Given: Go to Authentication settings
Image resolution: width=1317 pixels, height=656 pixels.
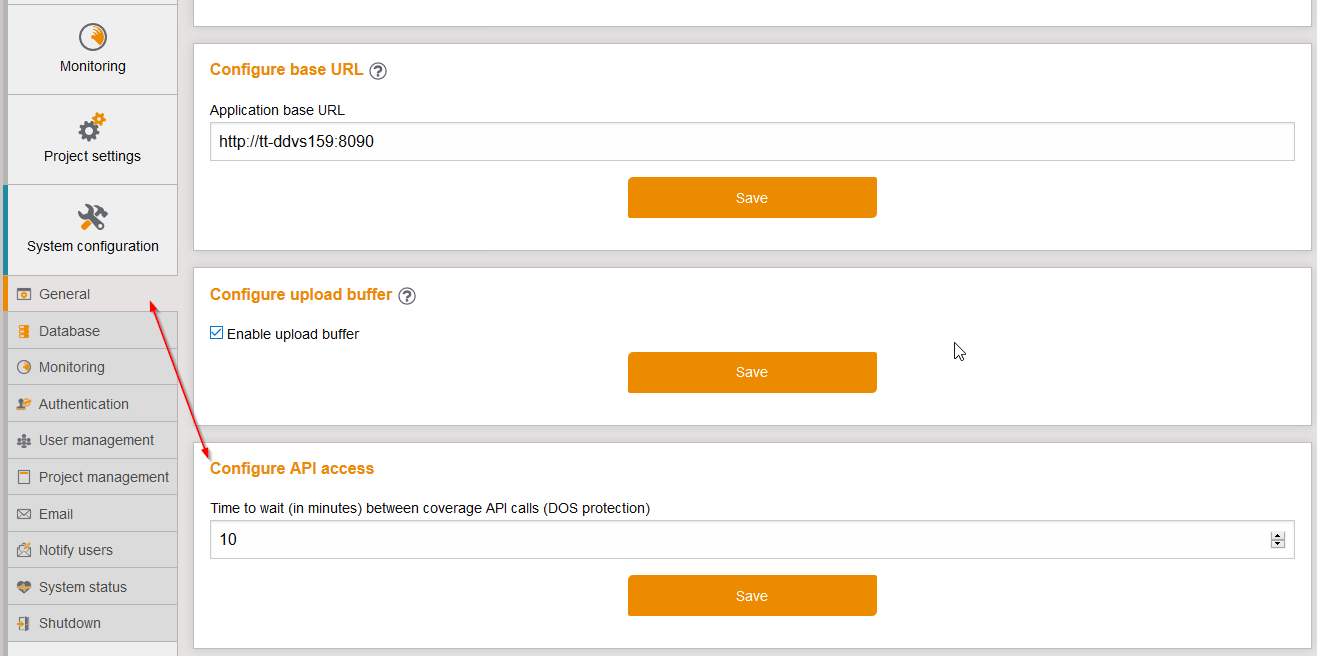Looking at the screenshot, I should (83, 404).
